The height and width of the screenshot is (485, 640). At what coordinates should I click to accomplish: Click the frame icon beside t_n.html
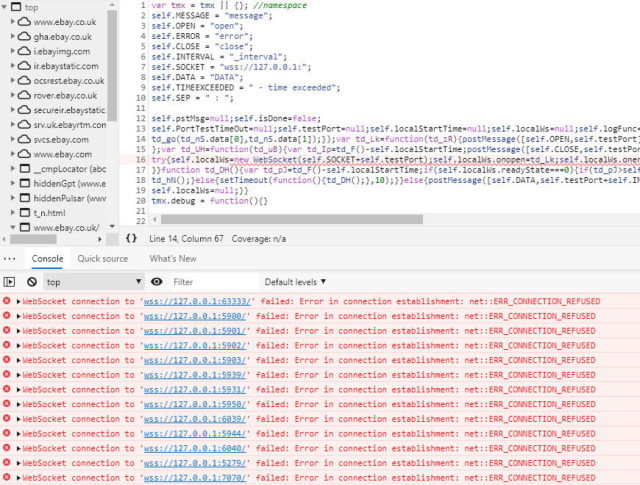click(x=25, y=213)
